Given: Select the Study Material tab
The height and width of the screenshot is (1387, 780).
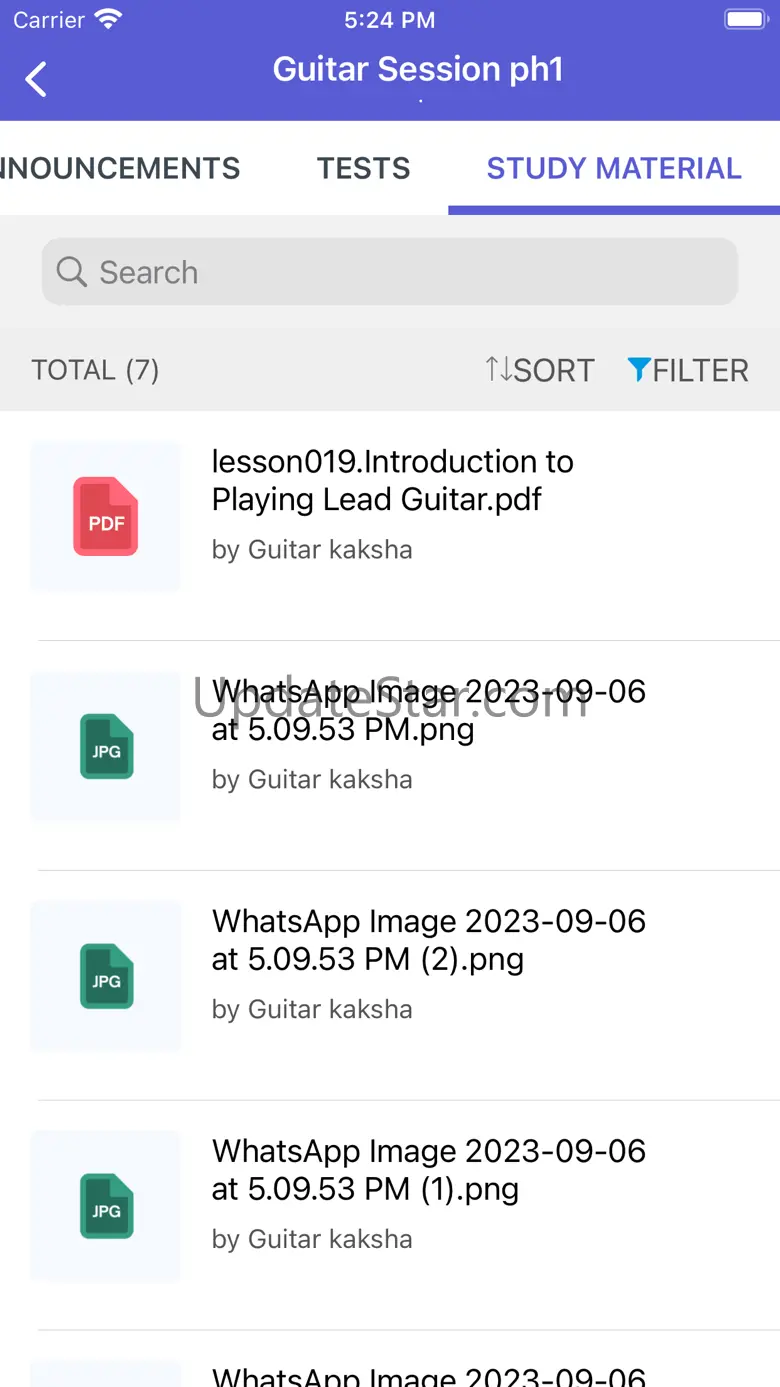Looking at the screenshot, I should pyautogui.click(x=614, y=168).
